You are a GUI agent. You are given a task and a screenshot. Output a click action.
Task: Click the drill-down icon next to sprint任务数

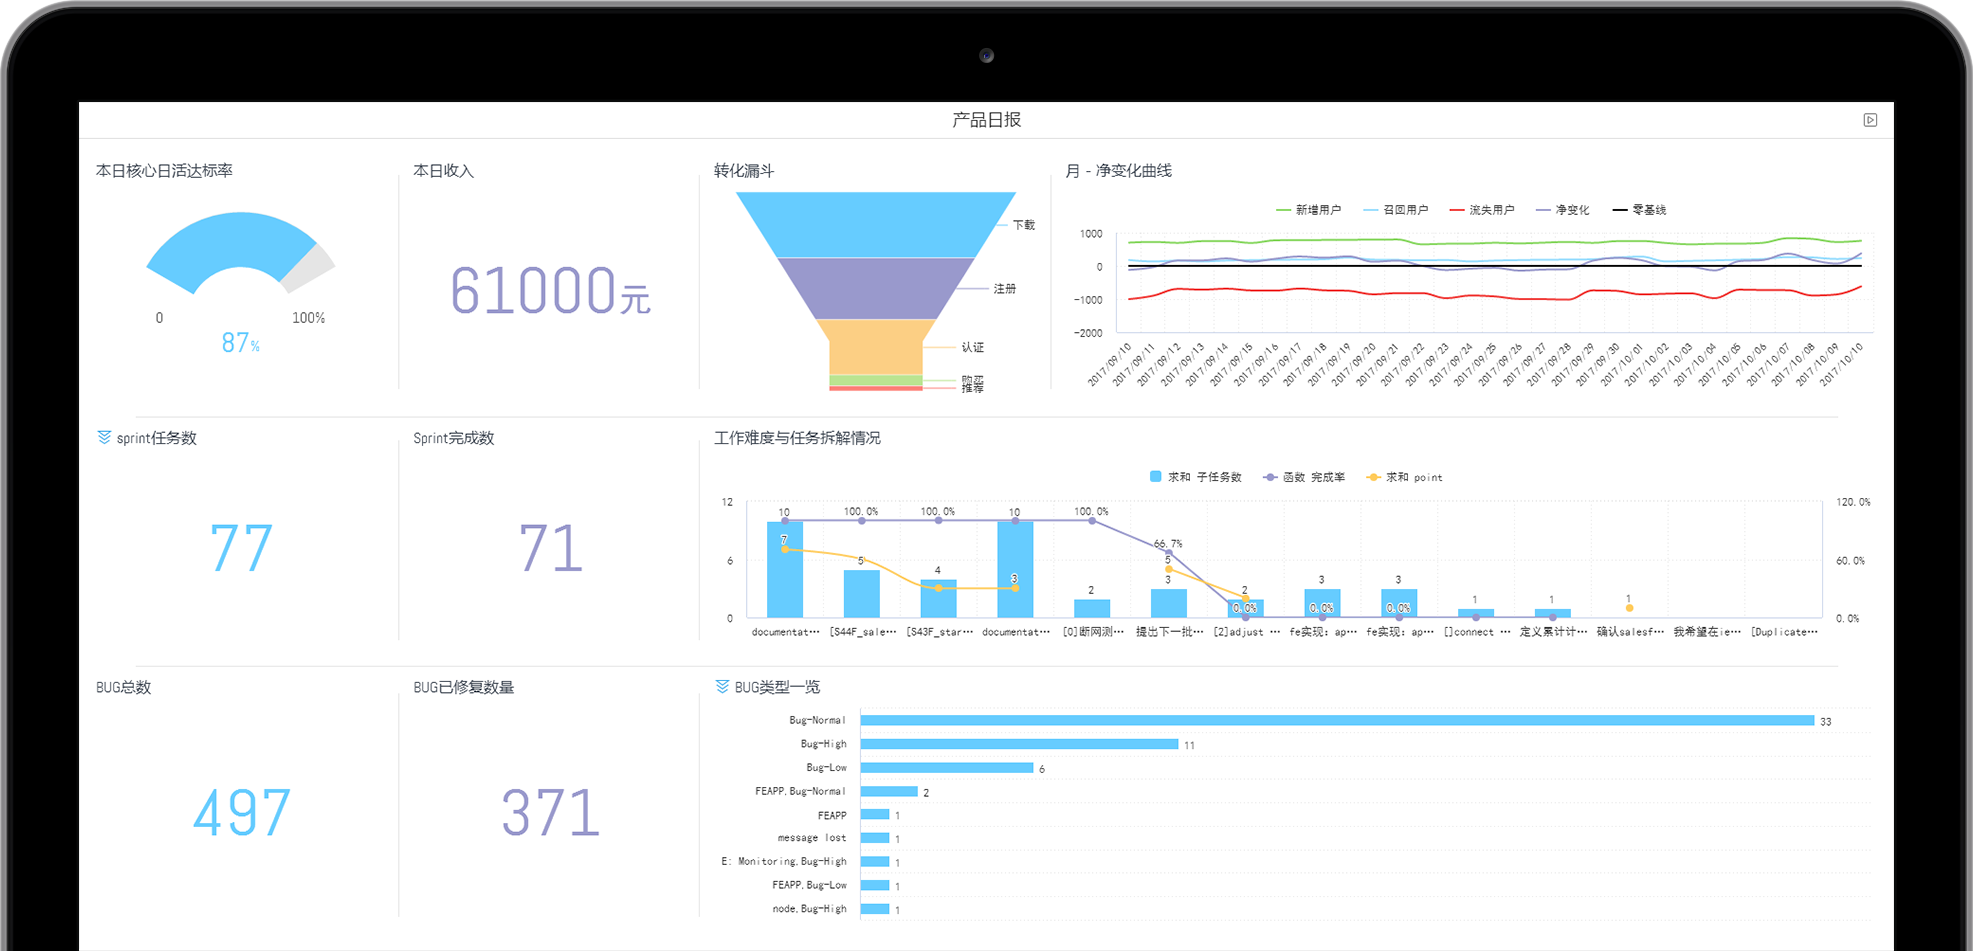click(x=104, y=437)
